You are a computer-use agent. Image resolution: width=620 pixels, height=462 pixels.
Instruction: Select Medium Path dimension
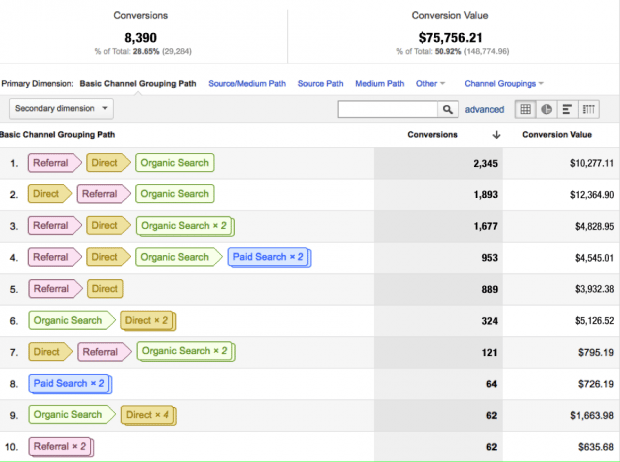[379, 84]
